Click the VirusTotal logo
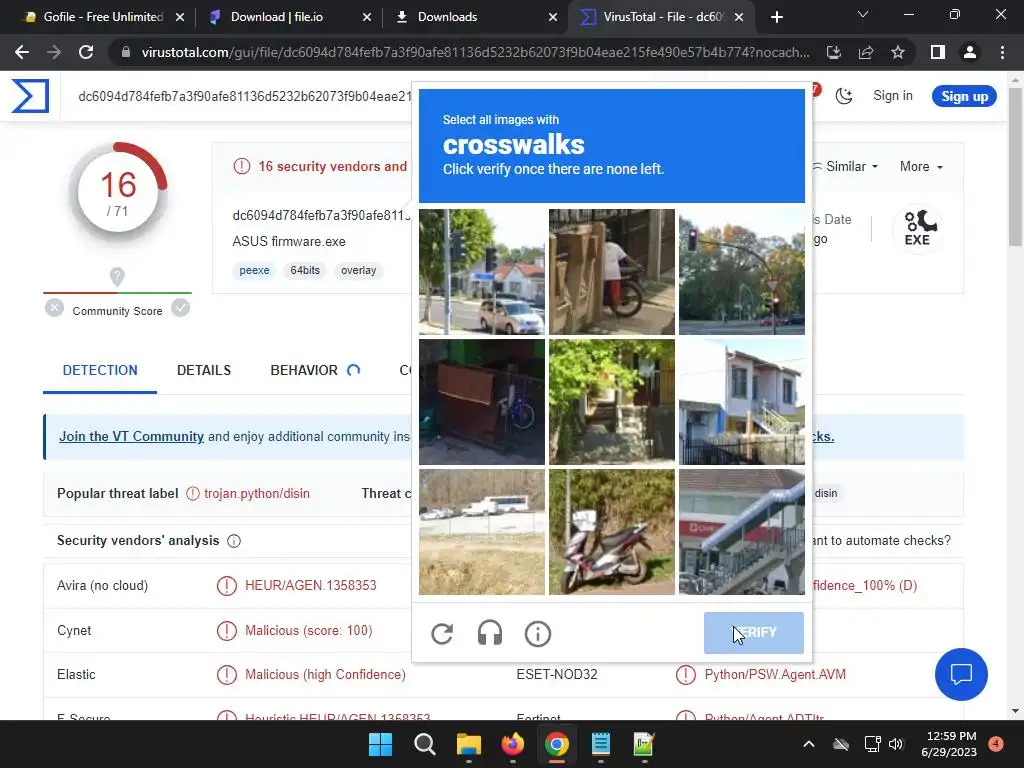The width and height of the screenshot is (1024, 768). 30,96
